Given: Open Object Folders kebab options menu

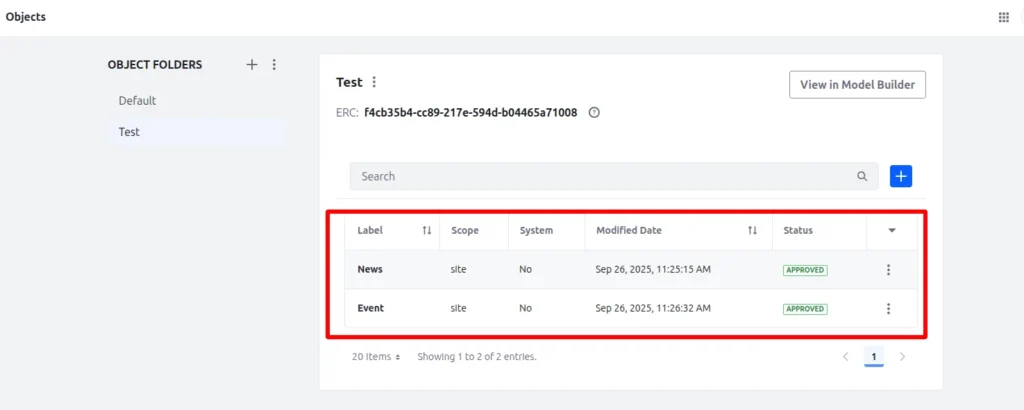Looking at the screenshot, I should point(275,64).
